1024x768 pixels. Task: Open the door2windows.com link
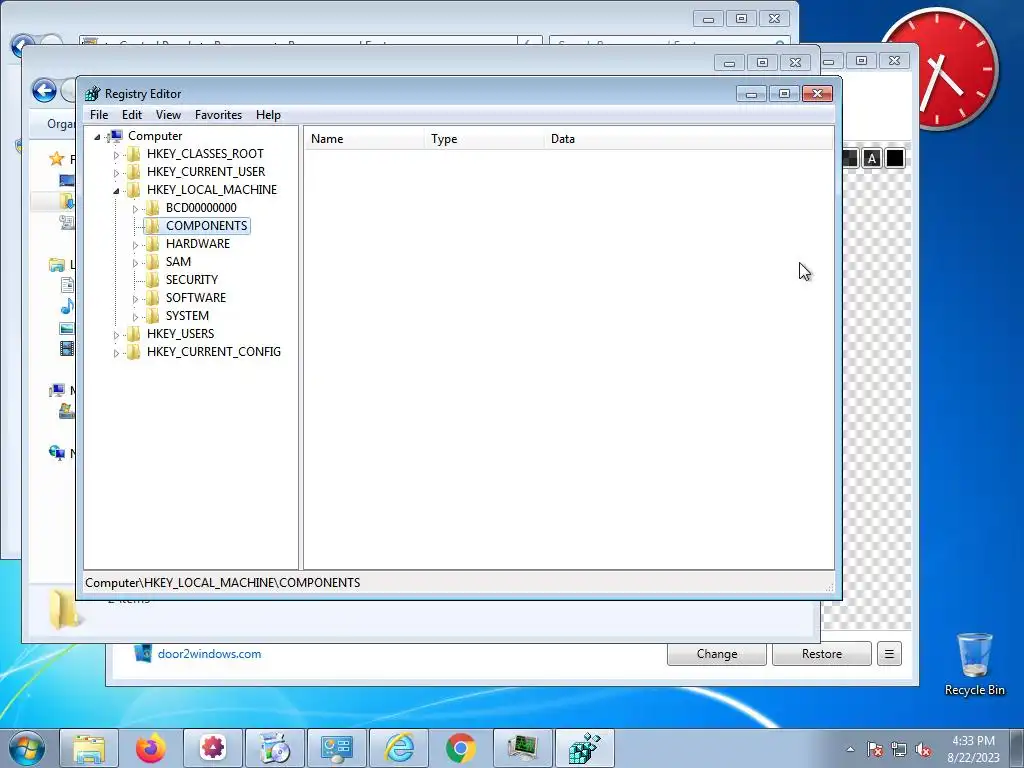point(209,654)
